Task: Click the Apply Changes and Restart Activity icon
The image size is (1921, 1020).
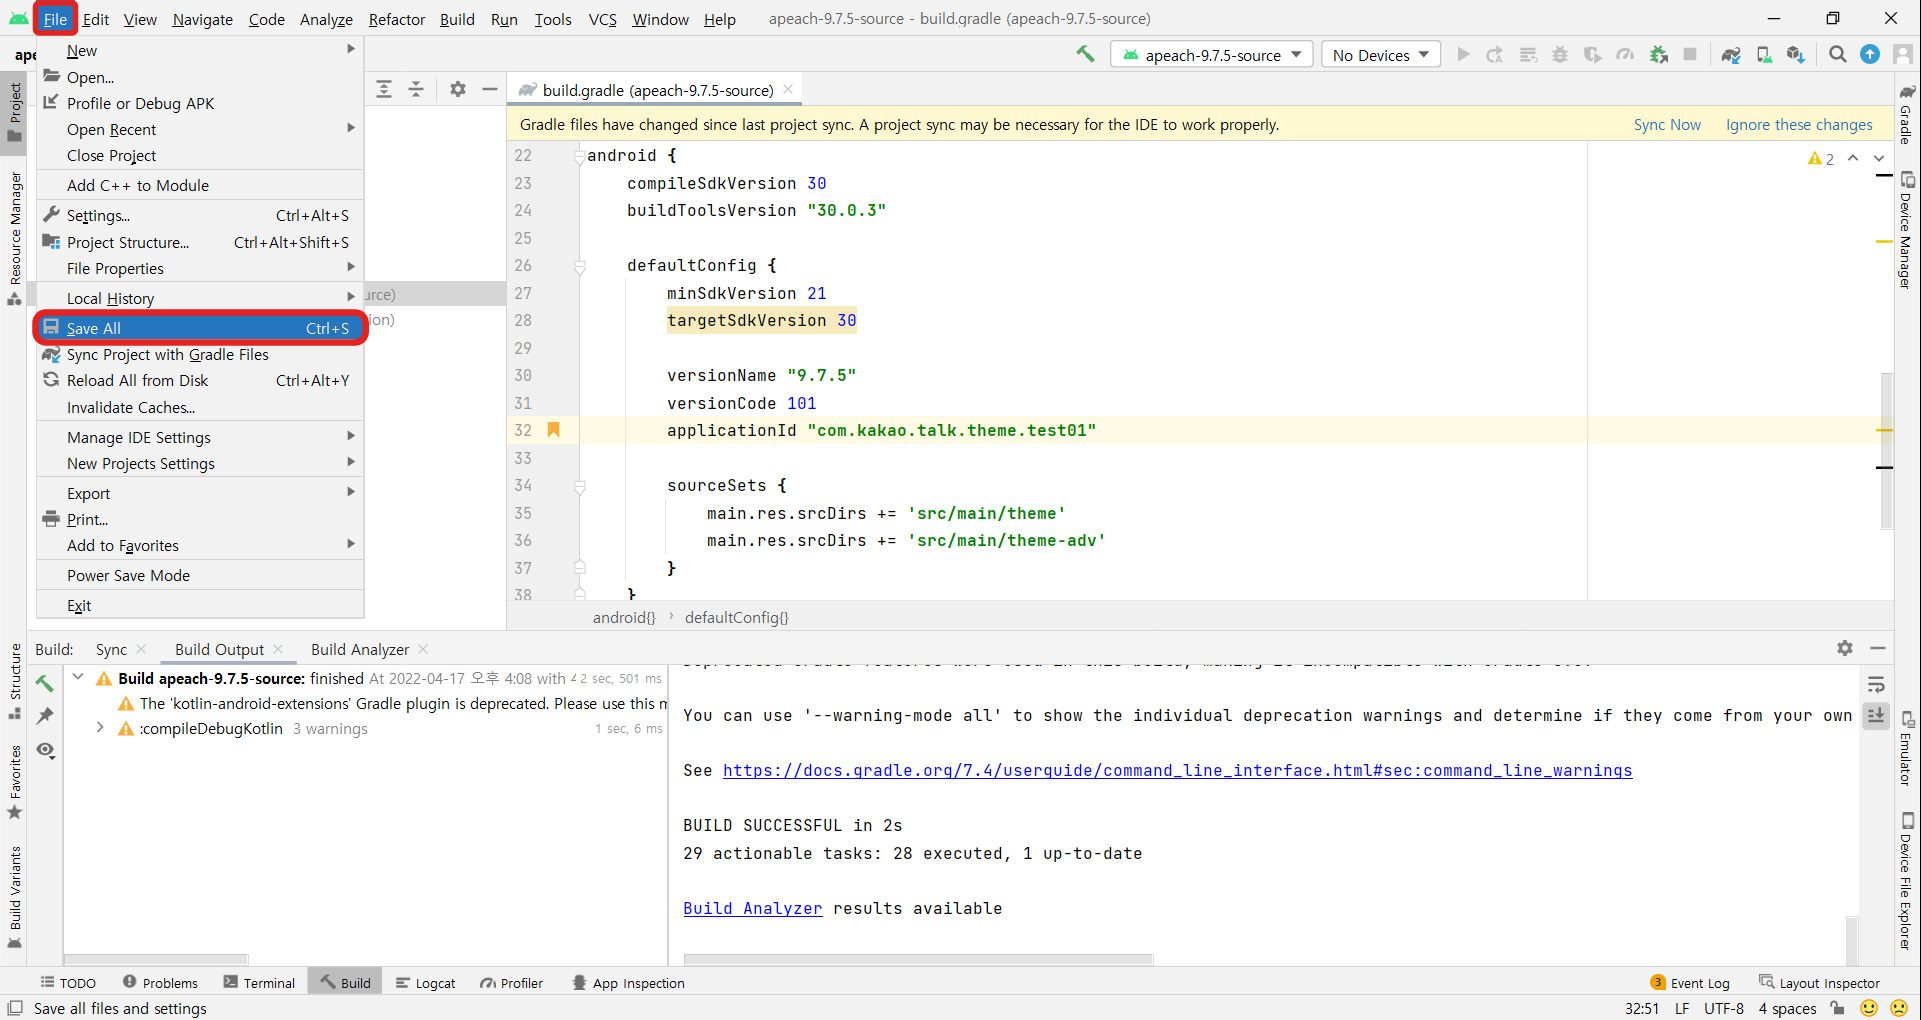Action: click(1495, 55)
